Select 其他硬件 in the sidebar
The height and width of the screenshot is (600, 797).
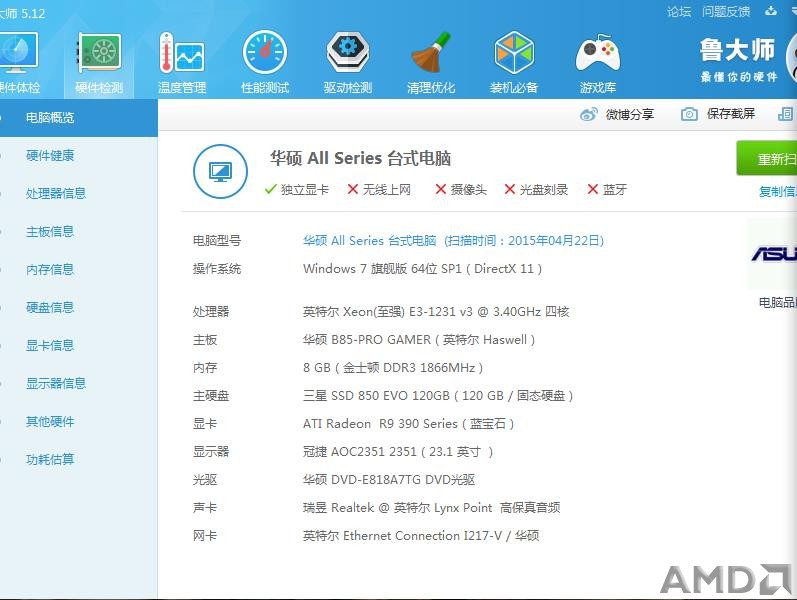50,422
